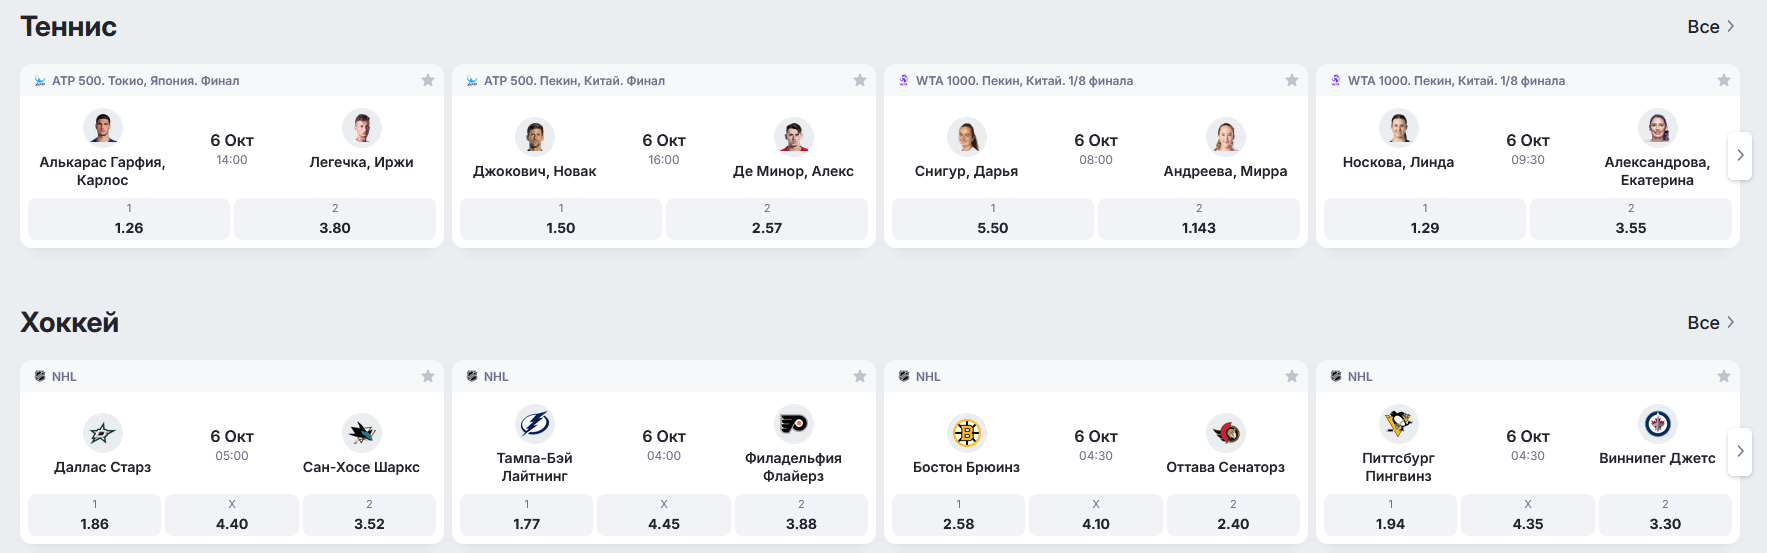Click the Philadelphia Flyers logo
The height and width of the screenshot is (553, 1767).
pyautogui.click(x=794, y=424)
